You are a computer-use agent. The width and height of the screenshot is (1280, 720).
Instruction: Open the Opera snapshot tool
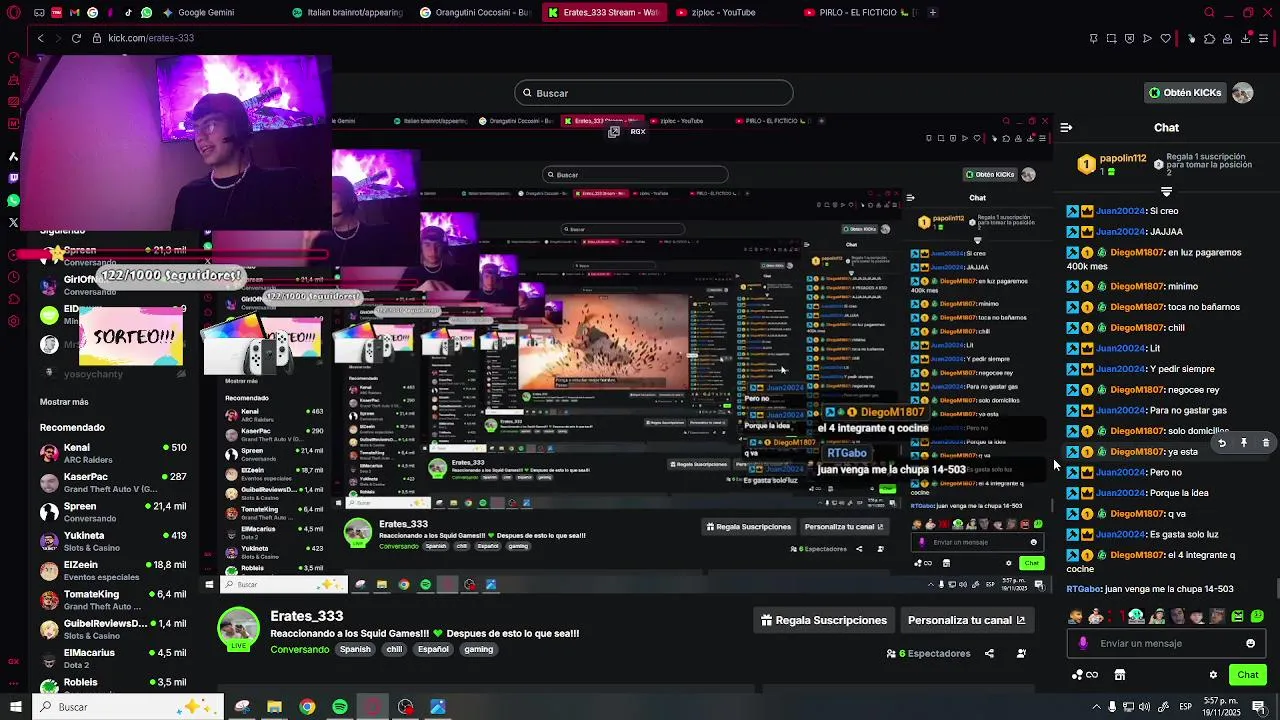click(1111, 38)
